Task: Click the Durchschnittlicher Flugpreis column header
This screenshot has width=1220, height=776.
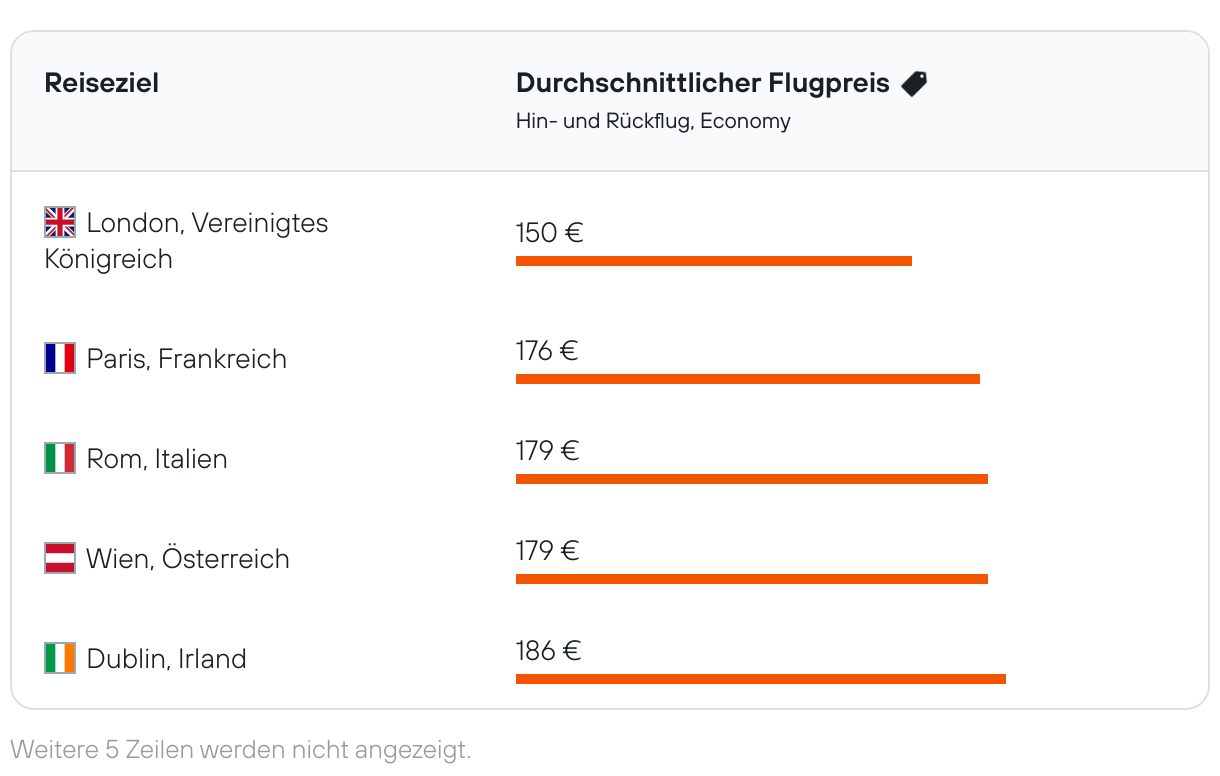Action: [x=703, y=83]
